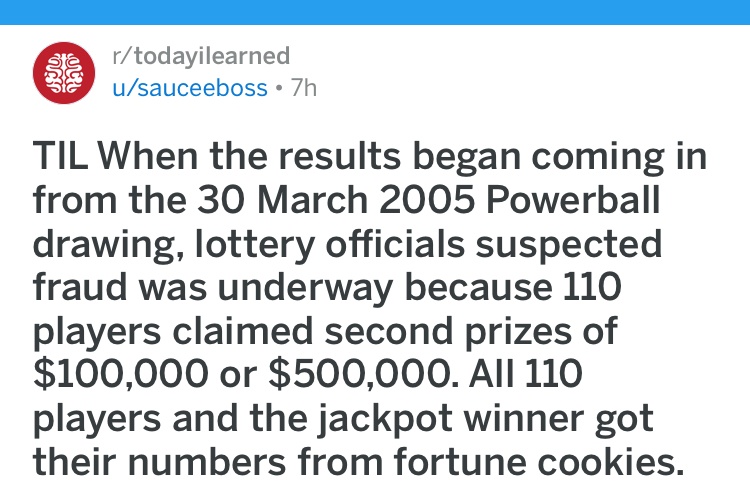Visit the r/todayilearned subreddit link
This screenshot has height=494, width=750.
tap(201, 56)
